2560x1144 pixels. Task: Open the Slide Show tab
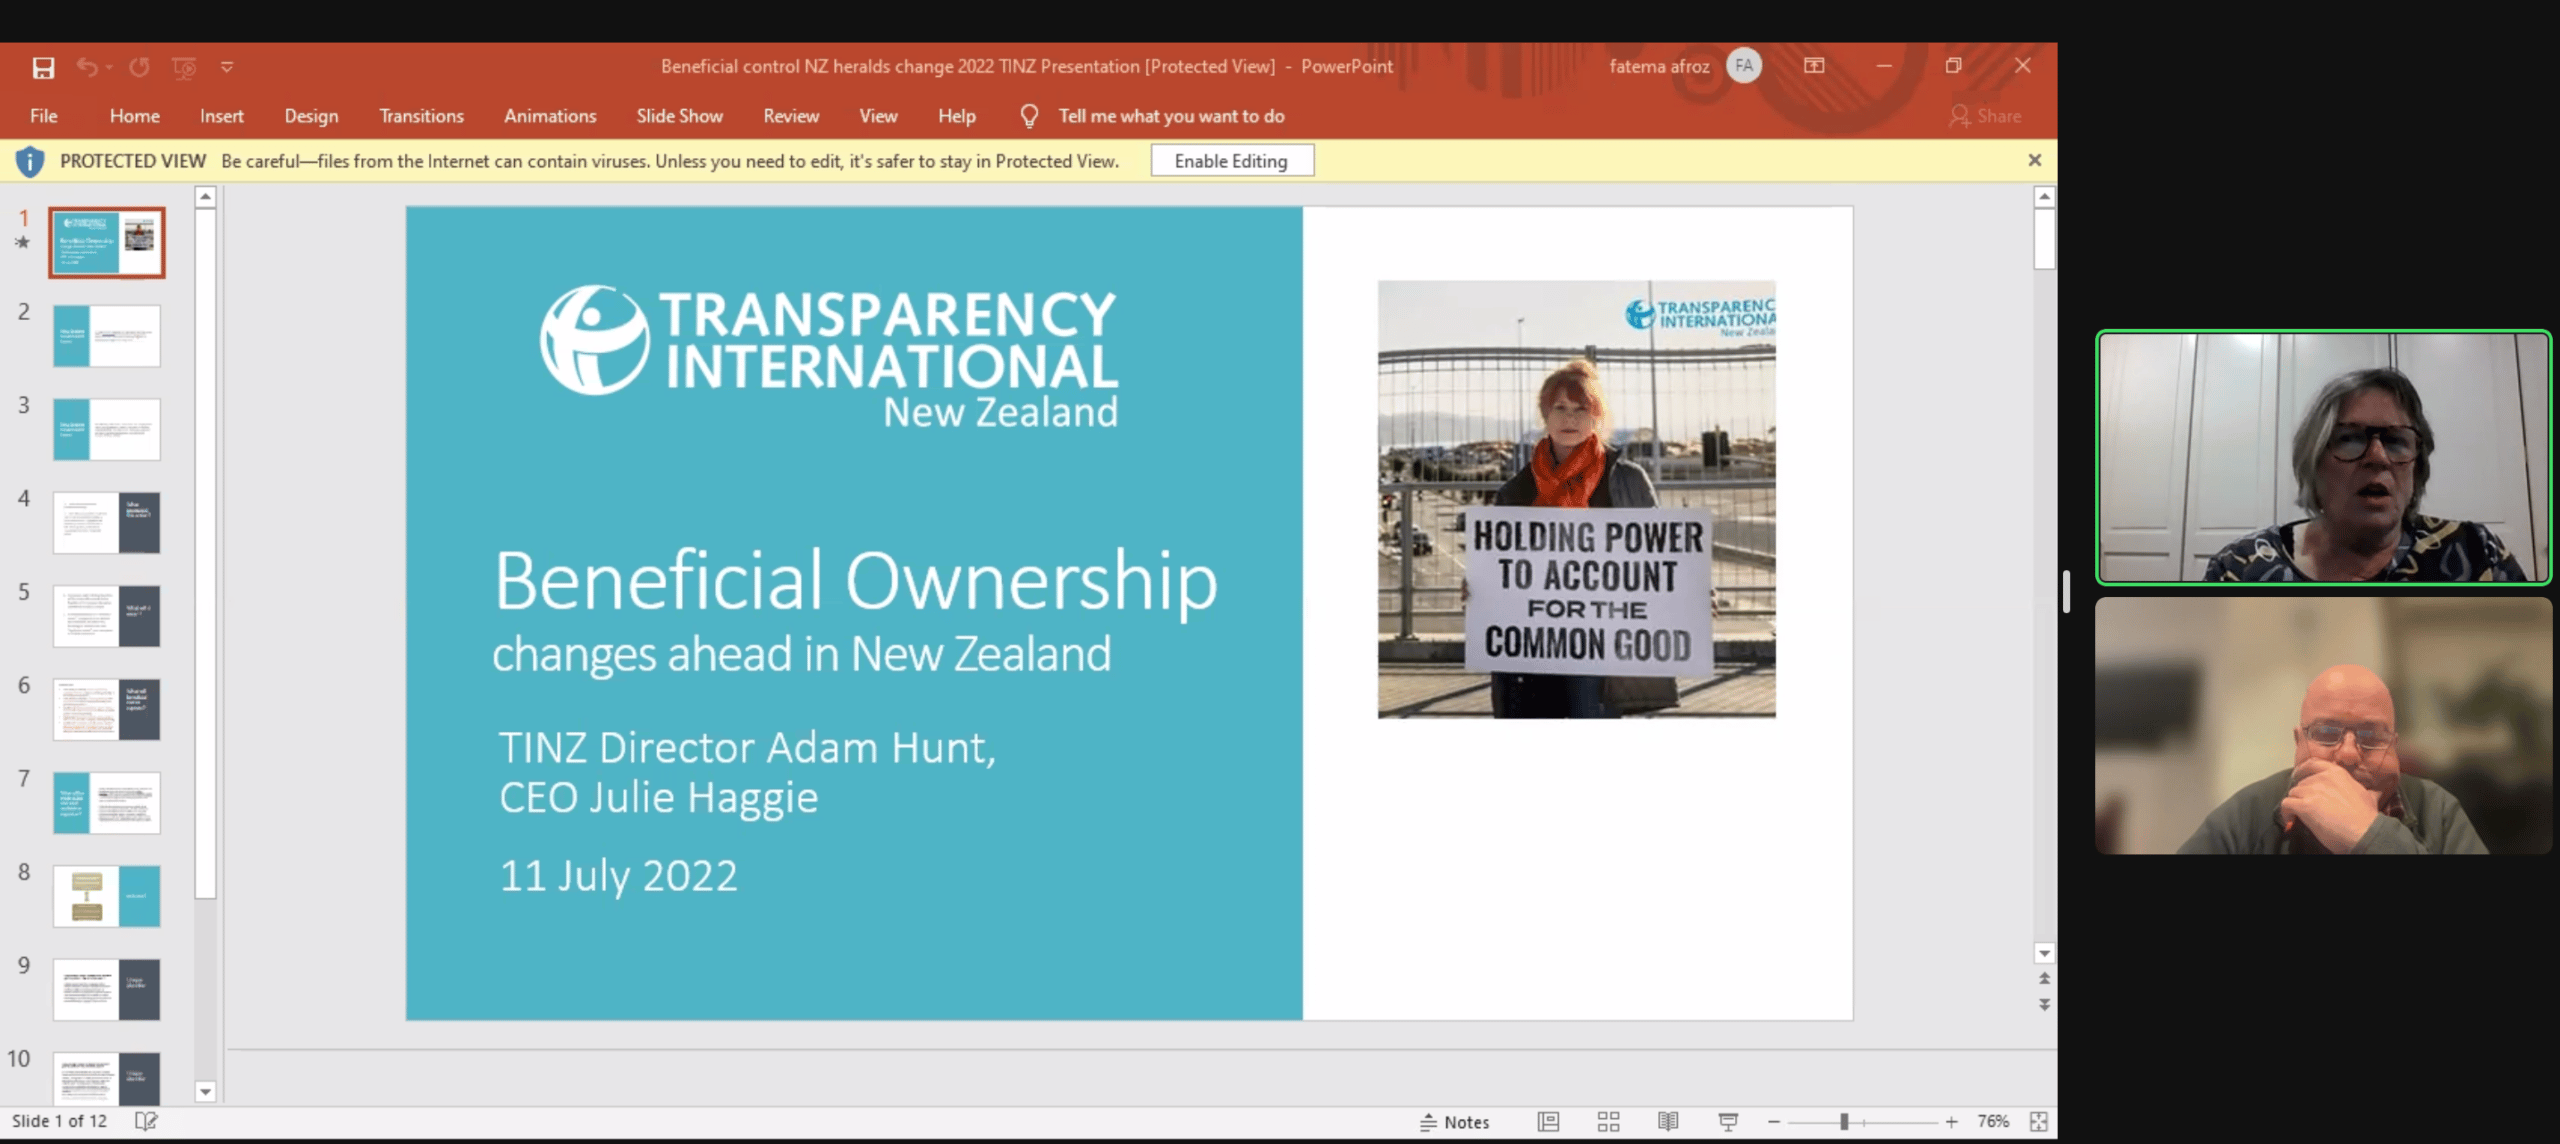[679, 116]
